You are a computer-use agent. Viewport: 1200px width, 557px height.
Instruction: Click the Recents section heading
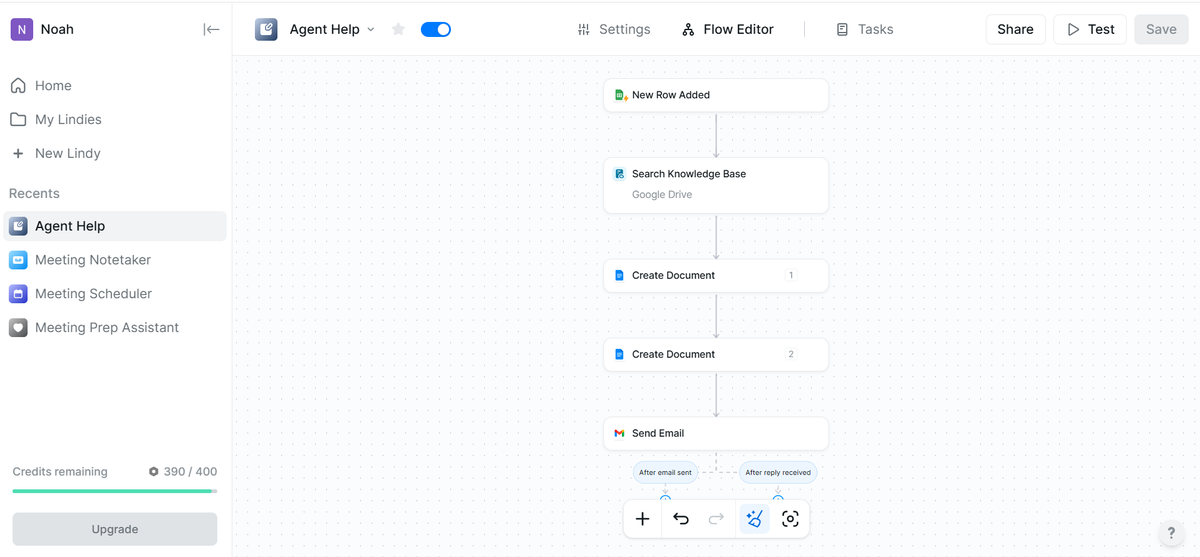pos(34,194)
